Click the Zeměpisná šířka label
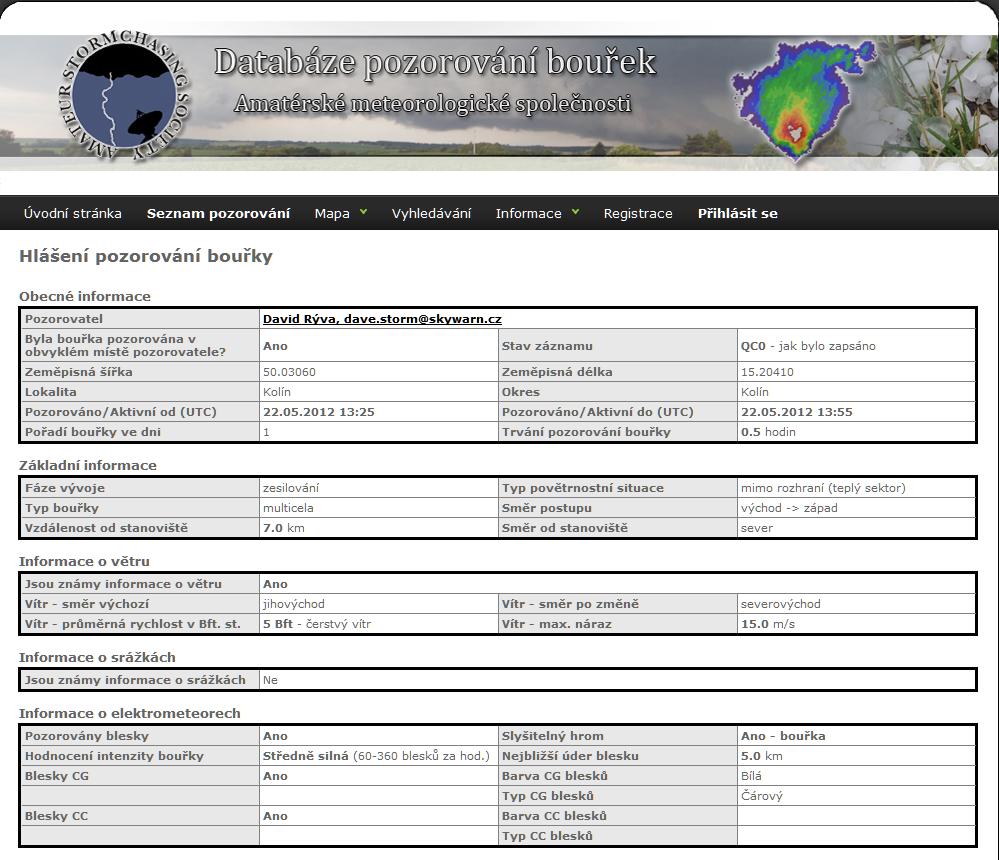 (x=78, y=372)
